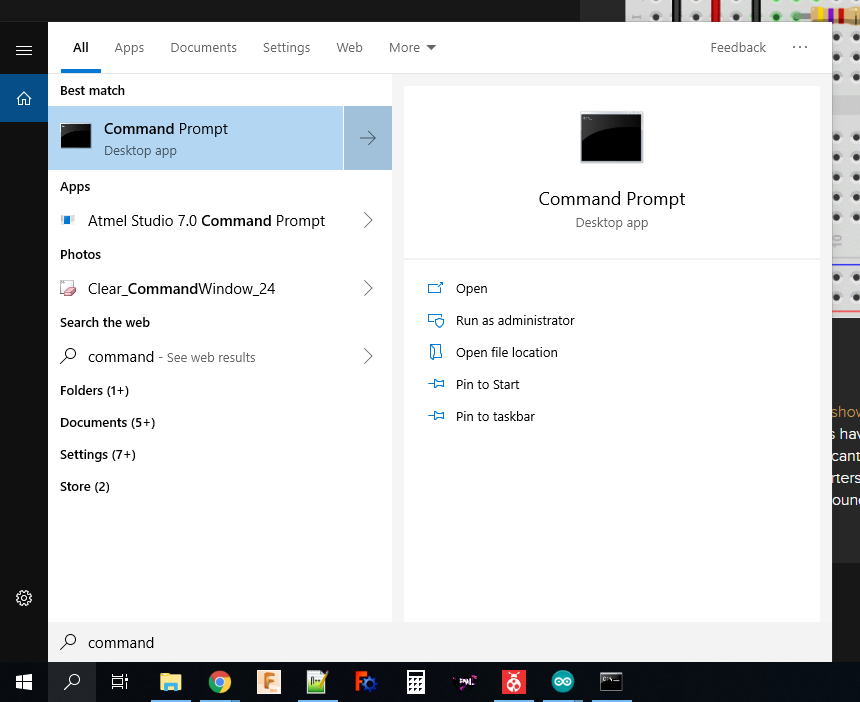Open Calculator from the taskbar
Screen dimensions: 860x702
pyautogui.click(x=416, y=682)
